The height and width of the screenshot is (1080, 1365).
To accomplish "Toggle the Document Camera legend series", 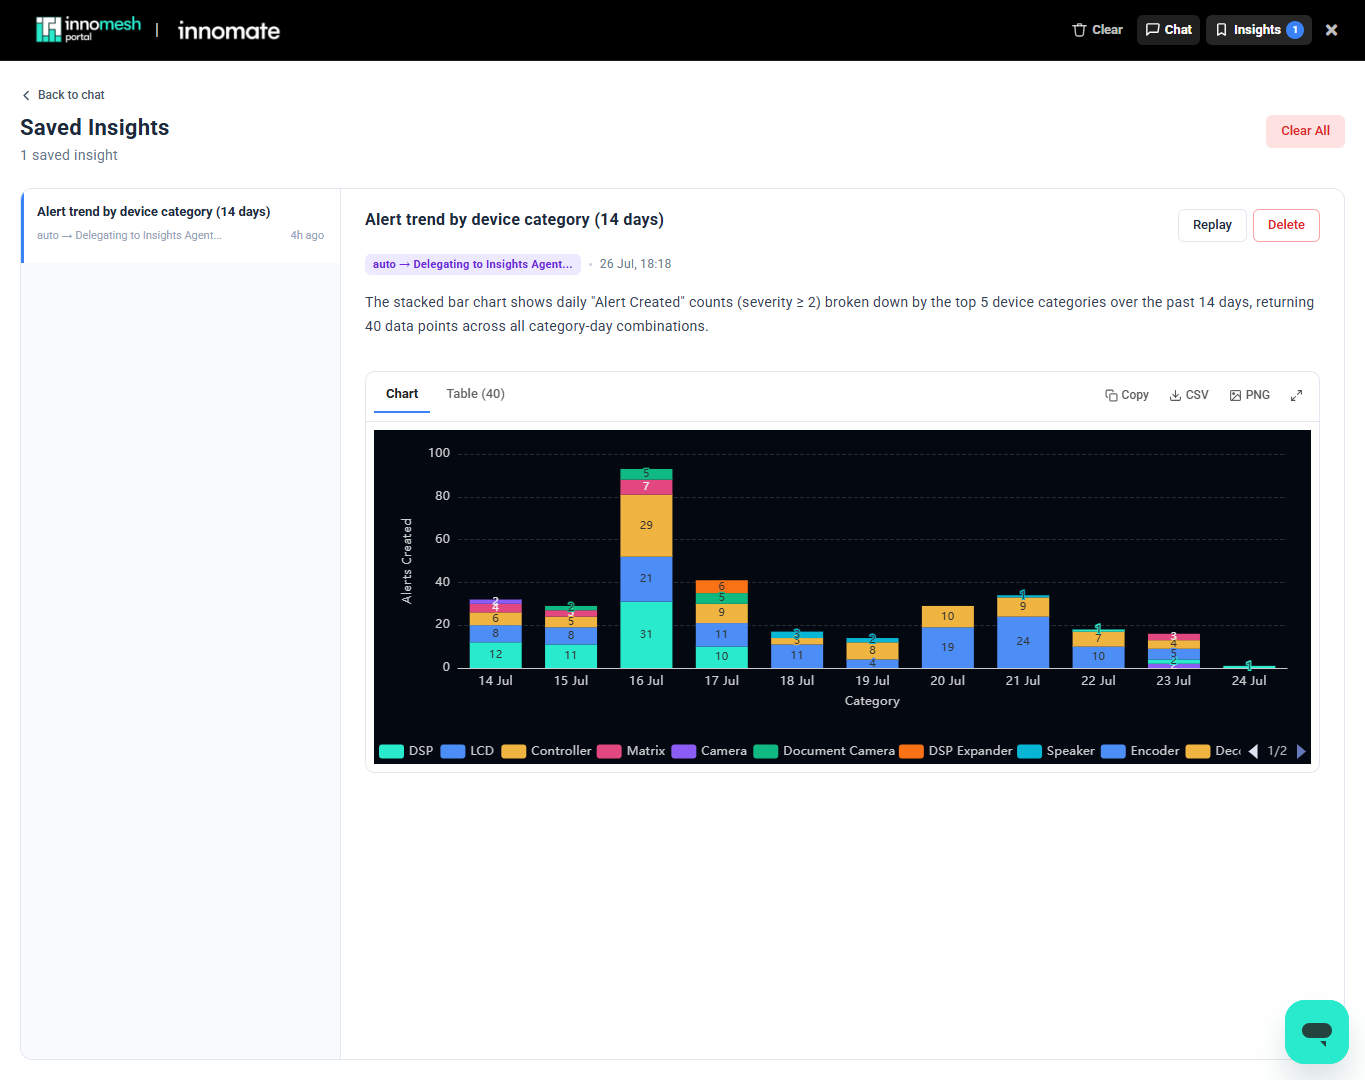I will 824,751.
